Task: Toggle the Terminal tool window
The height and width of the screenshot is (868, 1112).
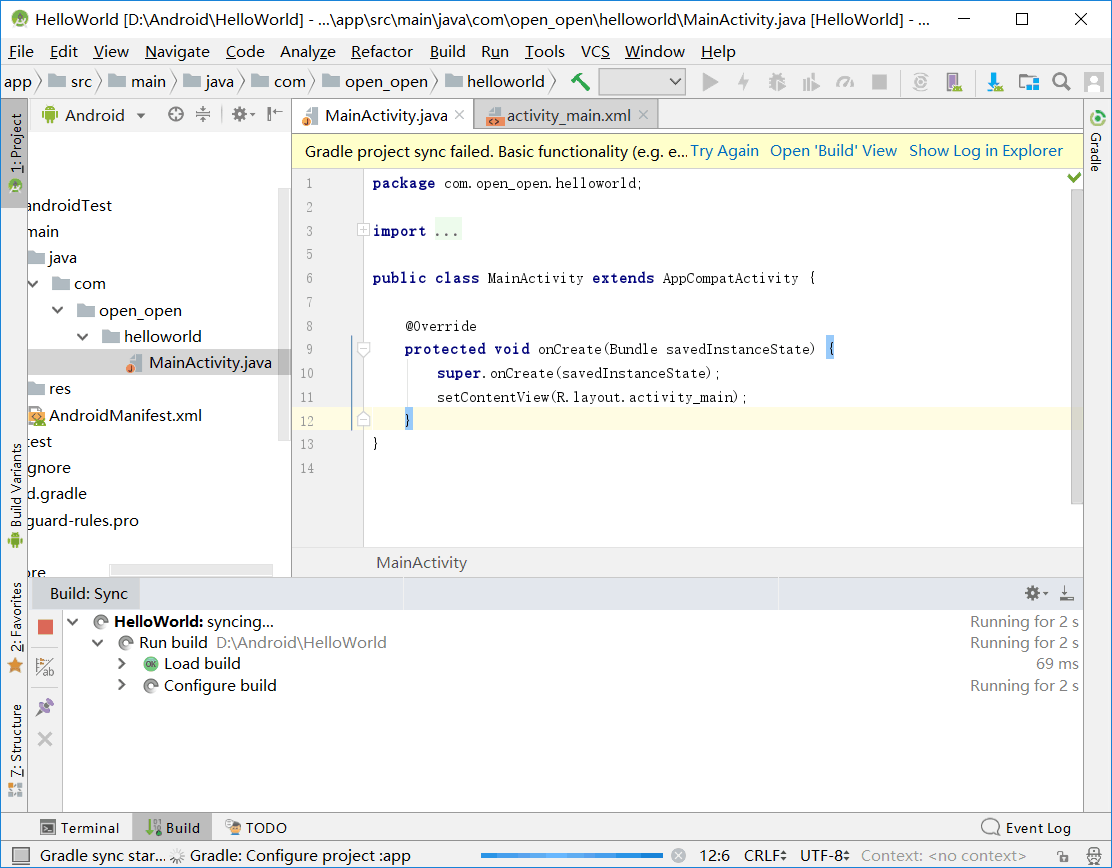Action: click(80, 828)
